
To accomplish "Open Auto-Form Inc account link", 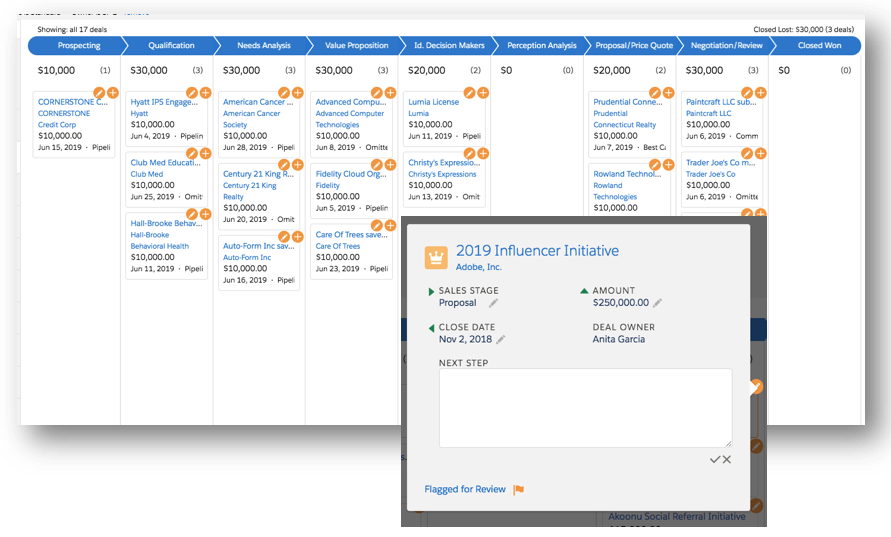I will coord(247,257).
